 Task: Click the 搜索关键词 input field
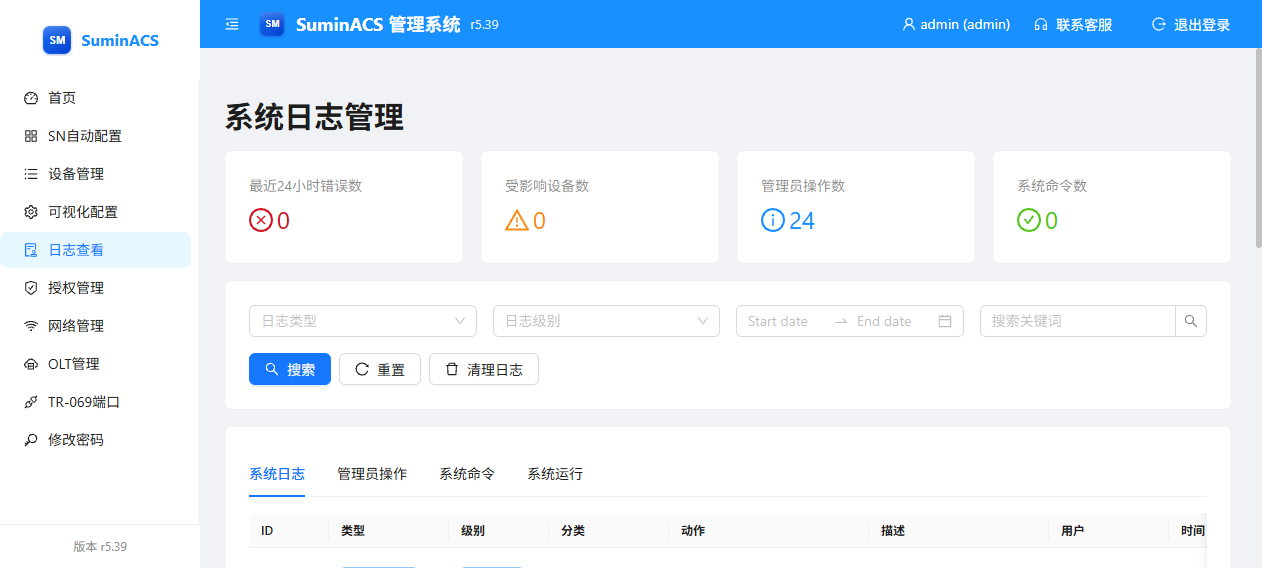pos(1077,321)
